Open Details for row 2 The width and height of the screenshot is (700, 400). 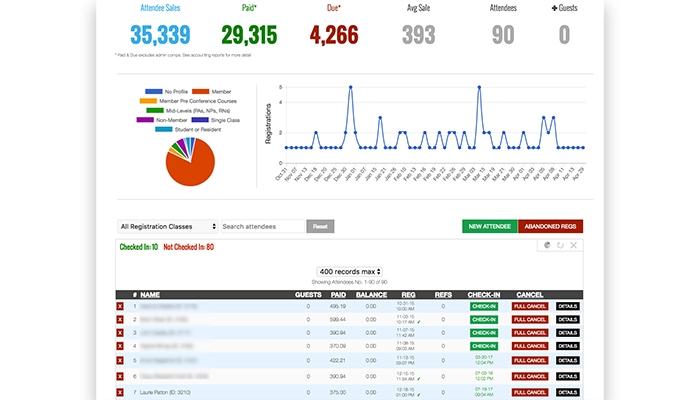(568, 320)
